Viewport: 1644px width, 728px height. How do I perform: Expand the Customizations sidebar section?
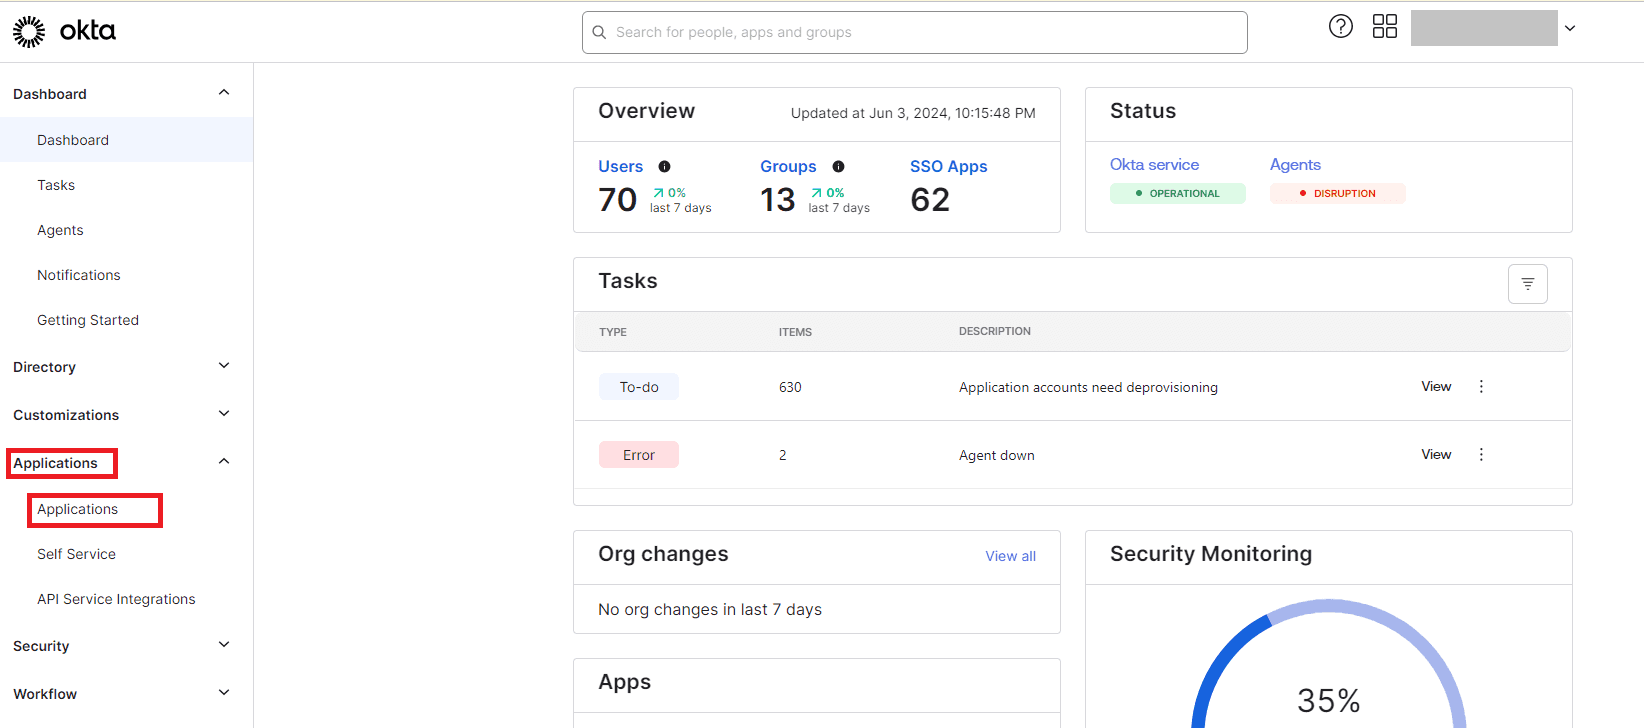point(224,414)
